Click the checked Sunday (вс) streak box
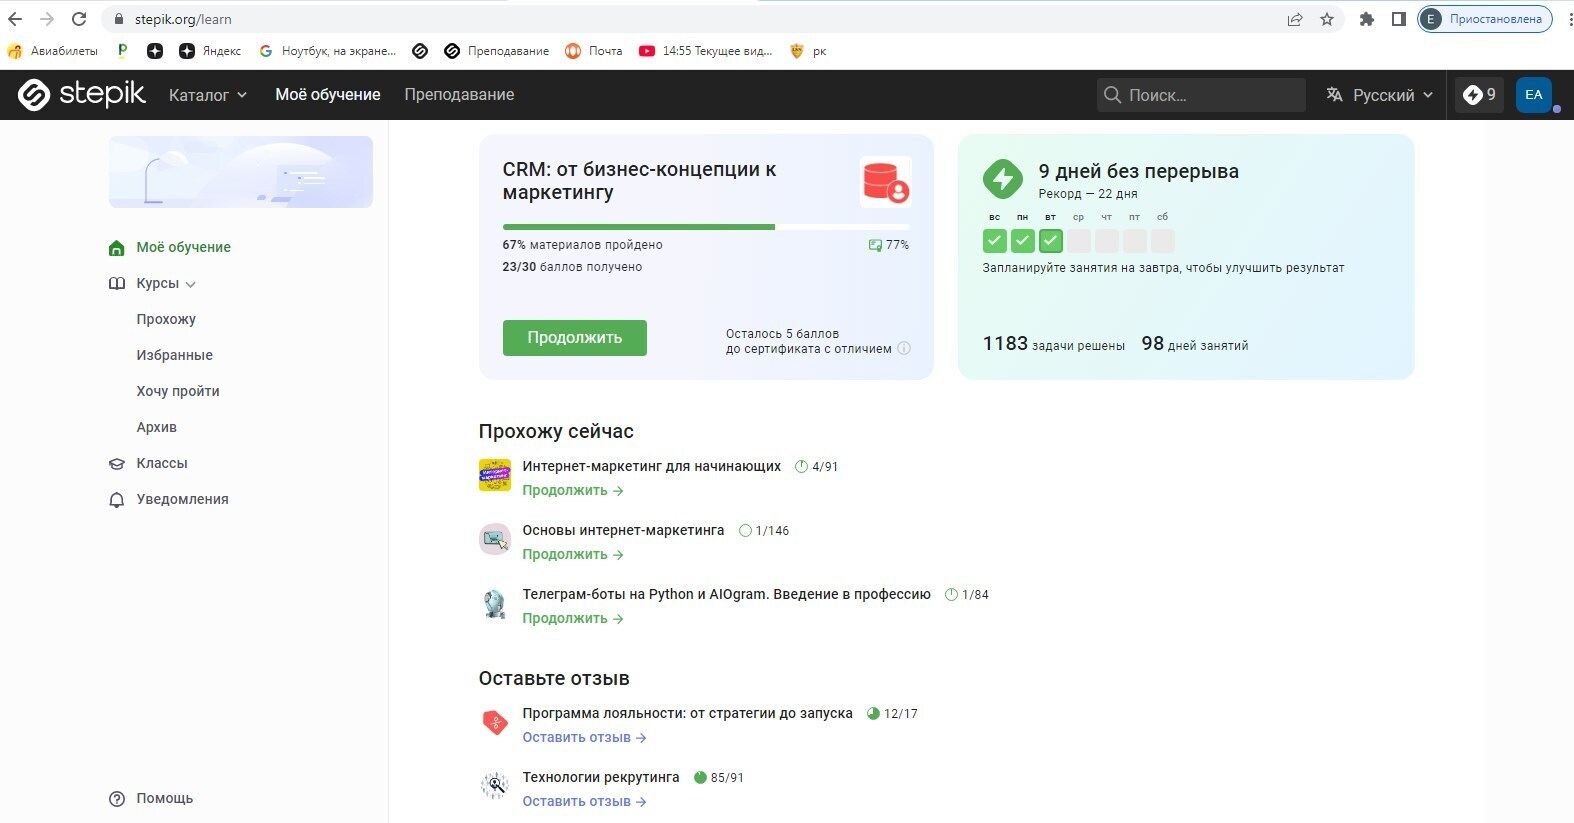The width and height of the screenshot is (1574, 823). (x=994, y=241)
